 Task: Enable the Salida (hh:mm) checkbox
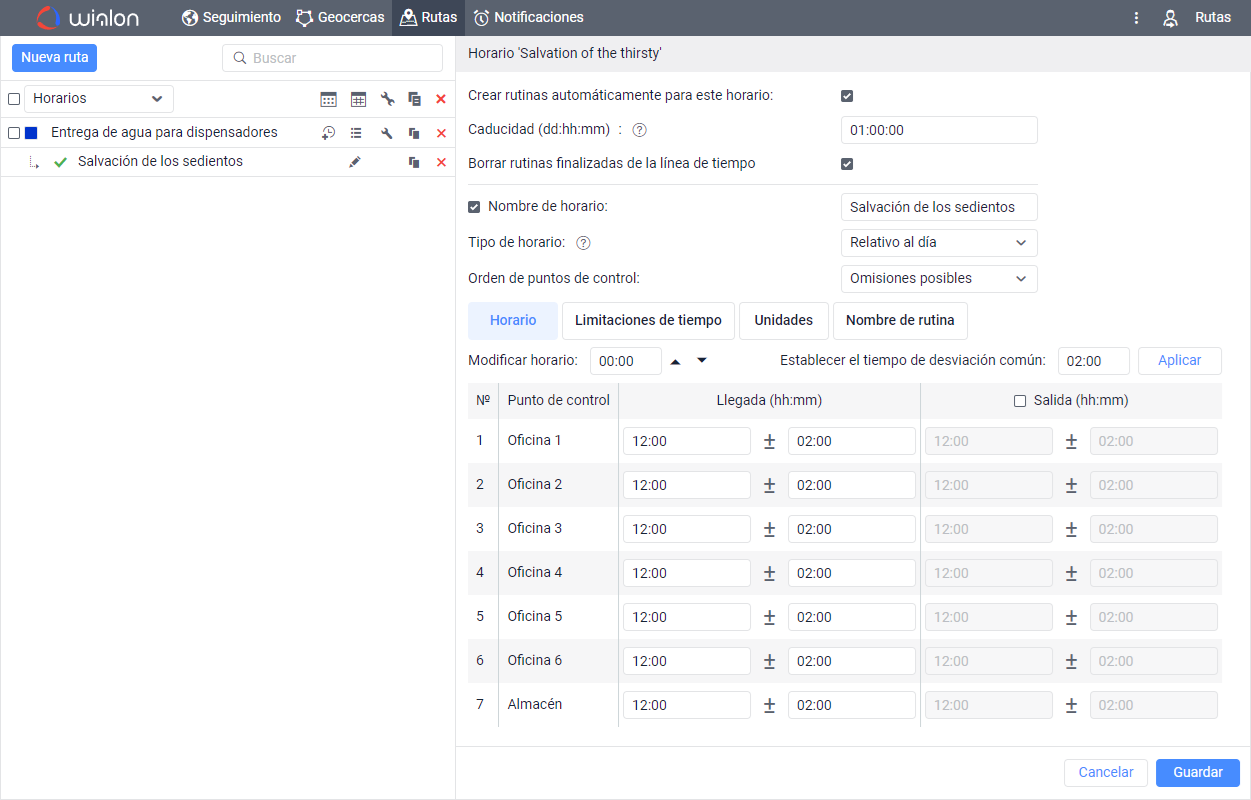coord(1020,401)
